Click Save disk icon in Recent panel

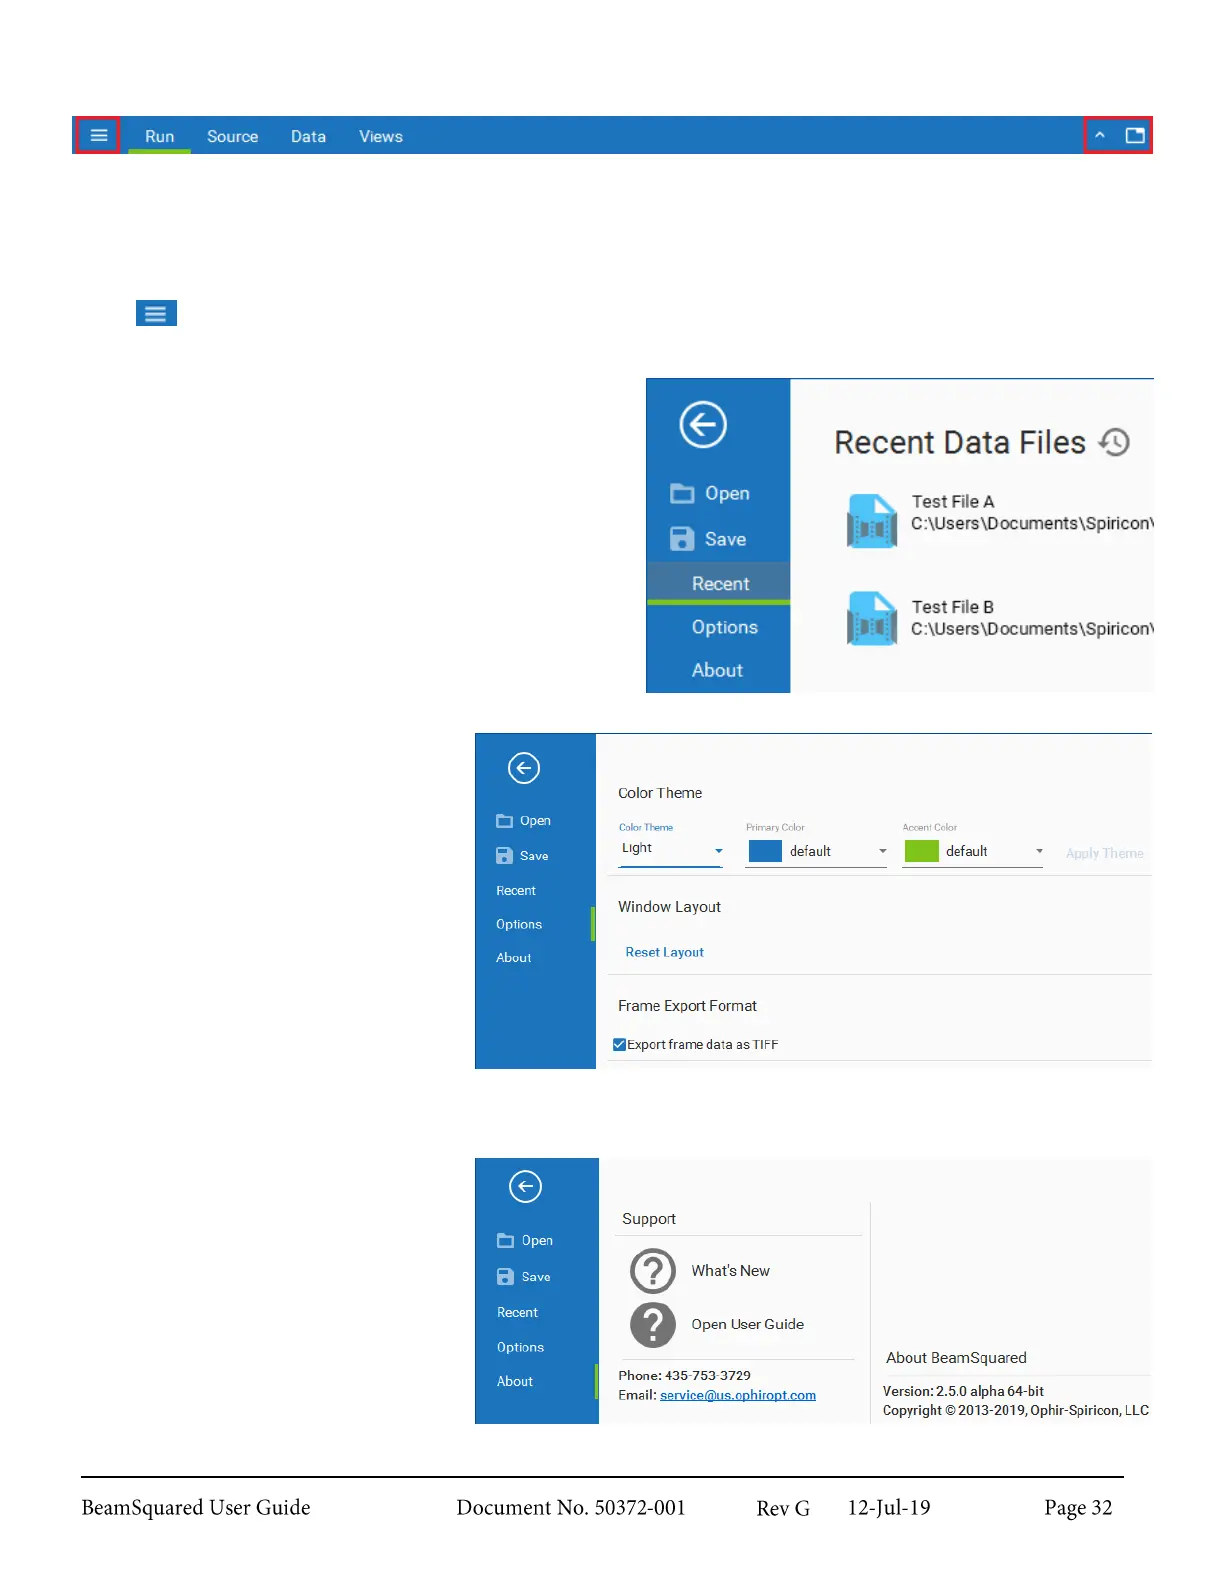(682, 539)
